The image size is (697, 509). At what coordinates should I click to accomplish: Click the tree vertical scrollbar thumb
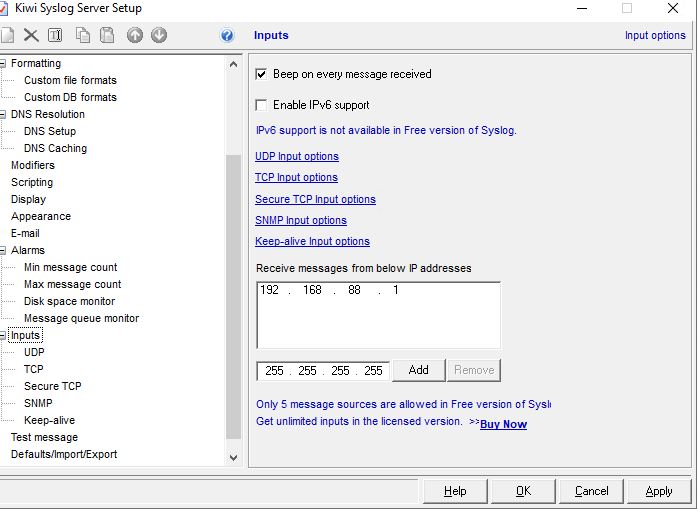click(233, 297)
